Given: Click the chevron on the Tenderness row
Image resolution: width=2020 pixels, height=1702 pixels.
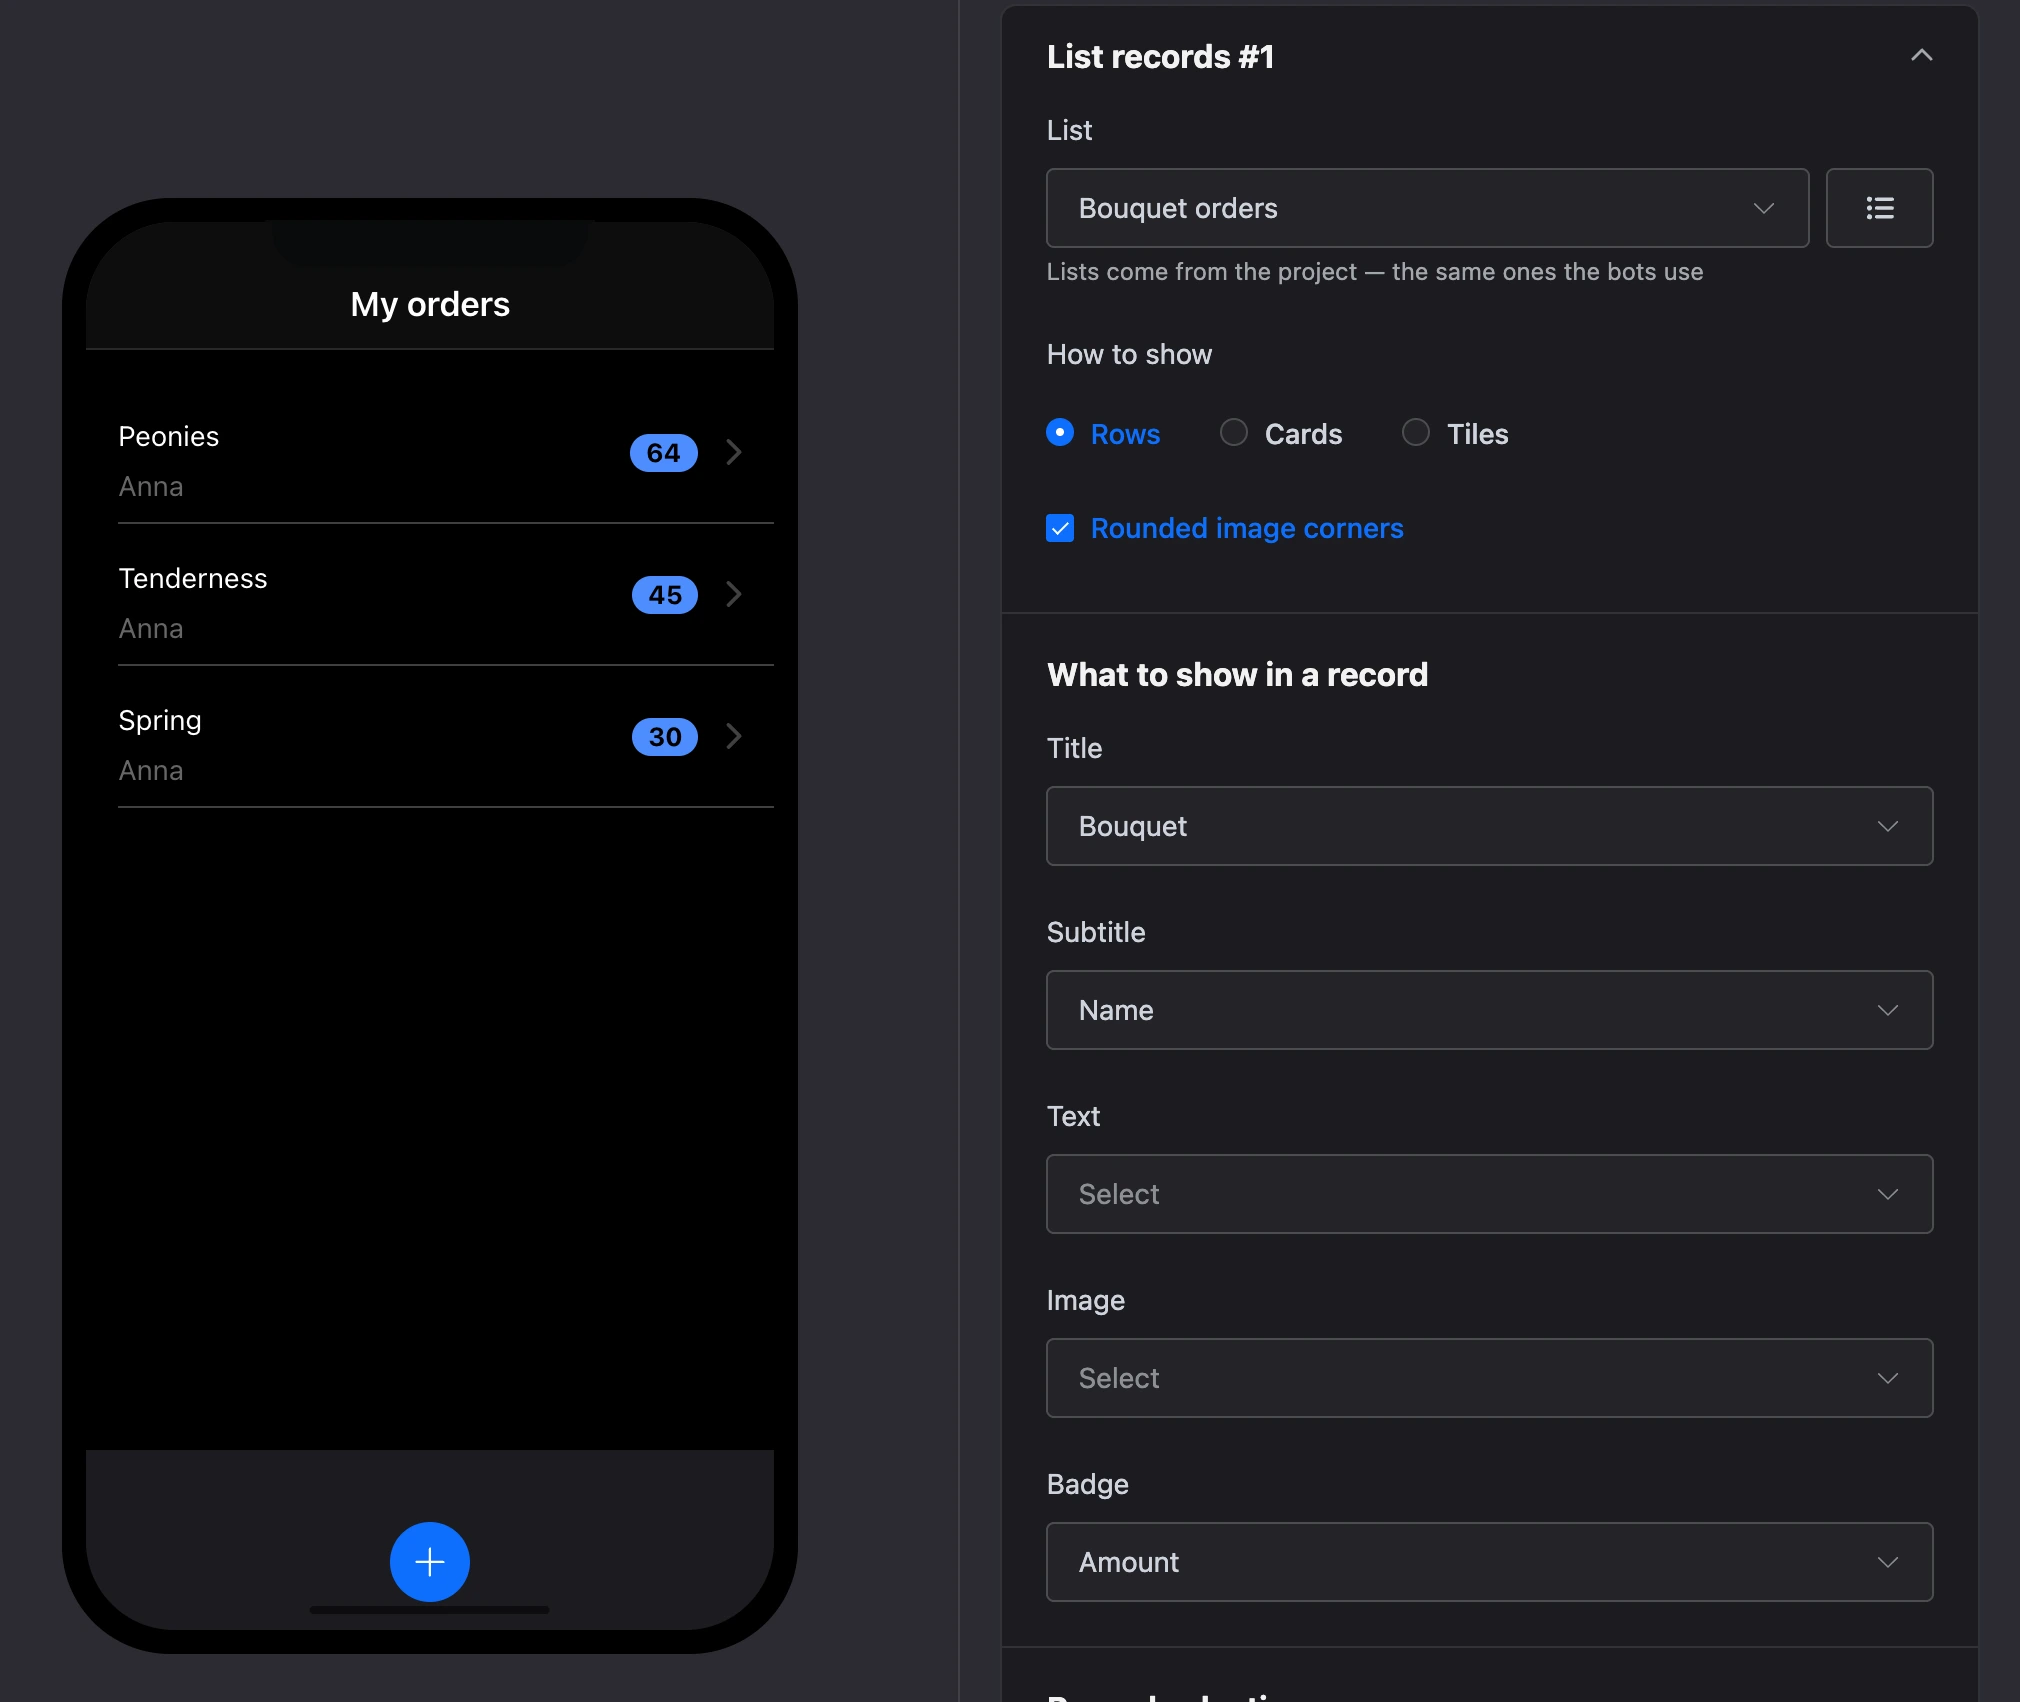Looking at the screenshot, I should click(x=734, y=594).
